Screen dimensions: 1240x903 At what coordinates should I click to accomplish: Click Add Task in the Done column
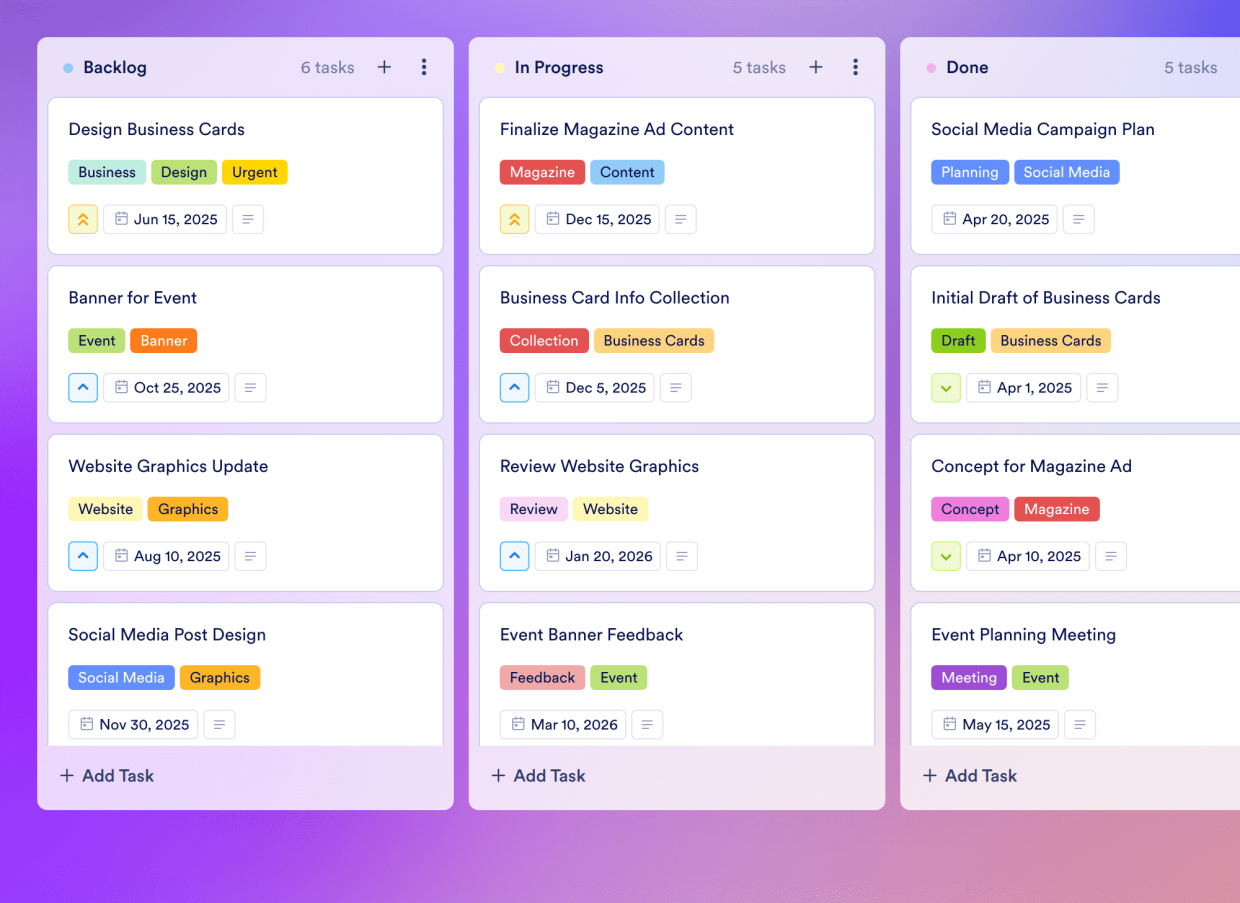pyautogui.click(x=970, y=775)
